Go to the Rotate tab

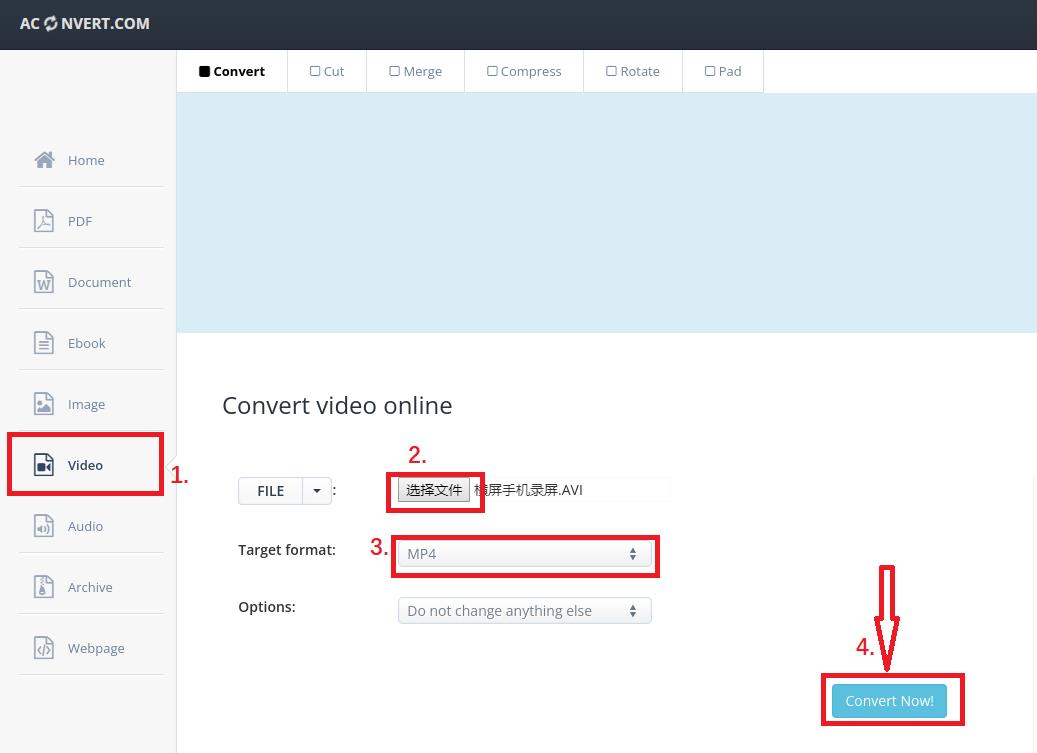point(632,71)
